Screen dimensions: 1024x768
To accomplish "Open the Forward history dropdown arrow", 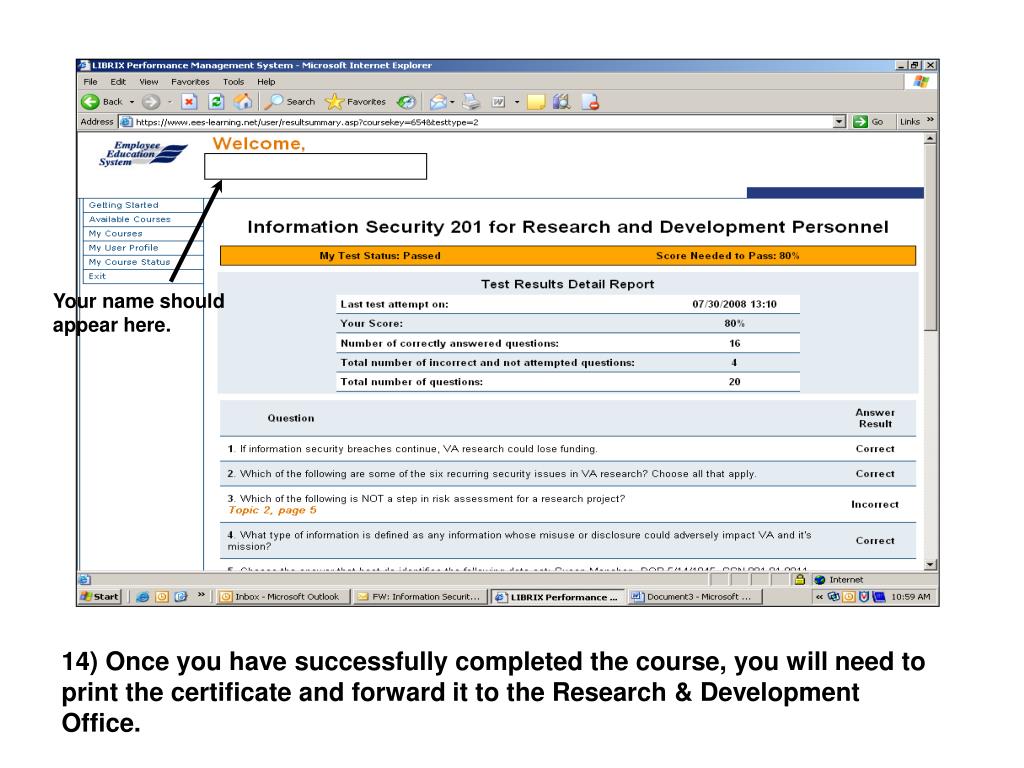I will tap(170, 102).
